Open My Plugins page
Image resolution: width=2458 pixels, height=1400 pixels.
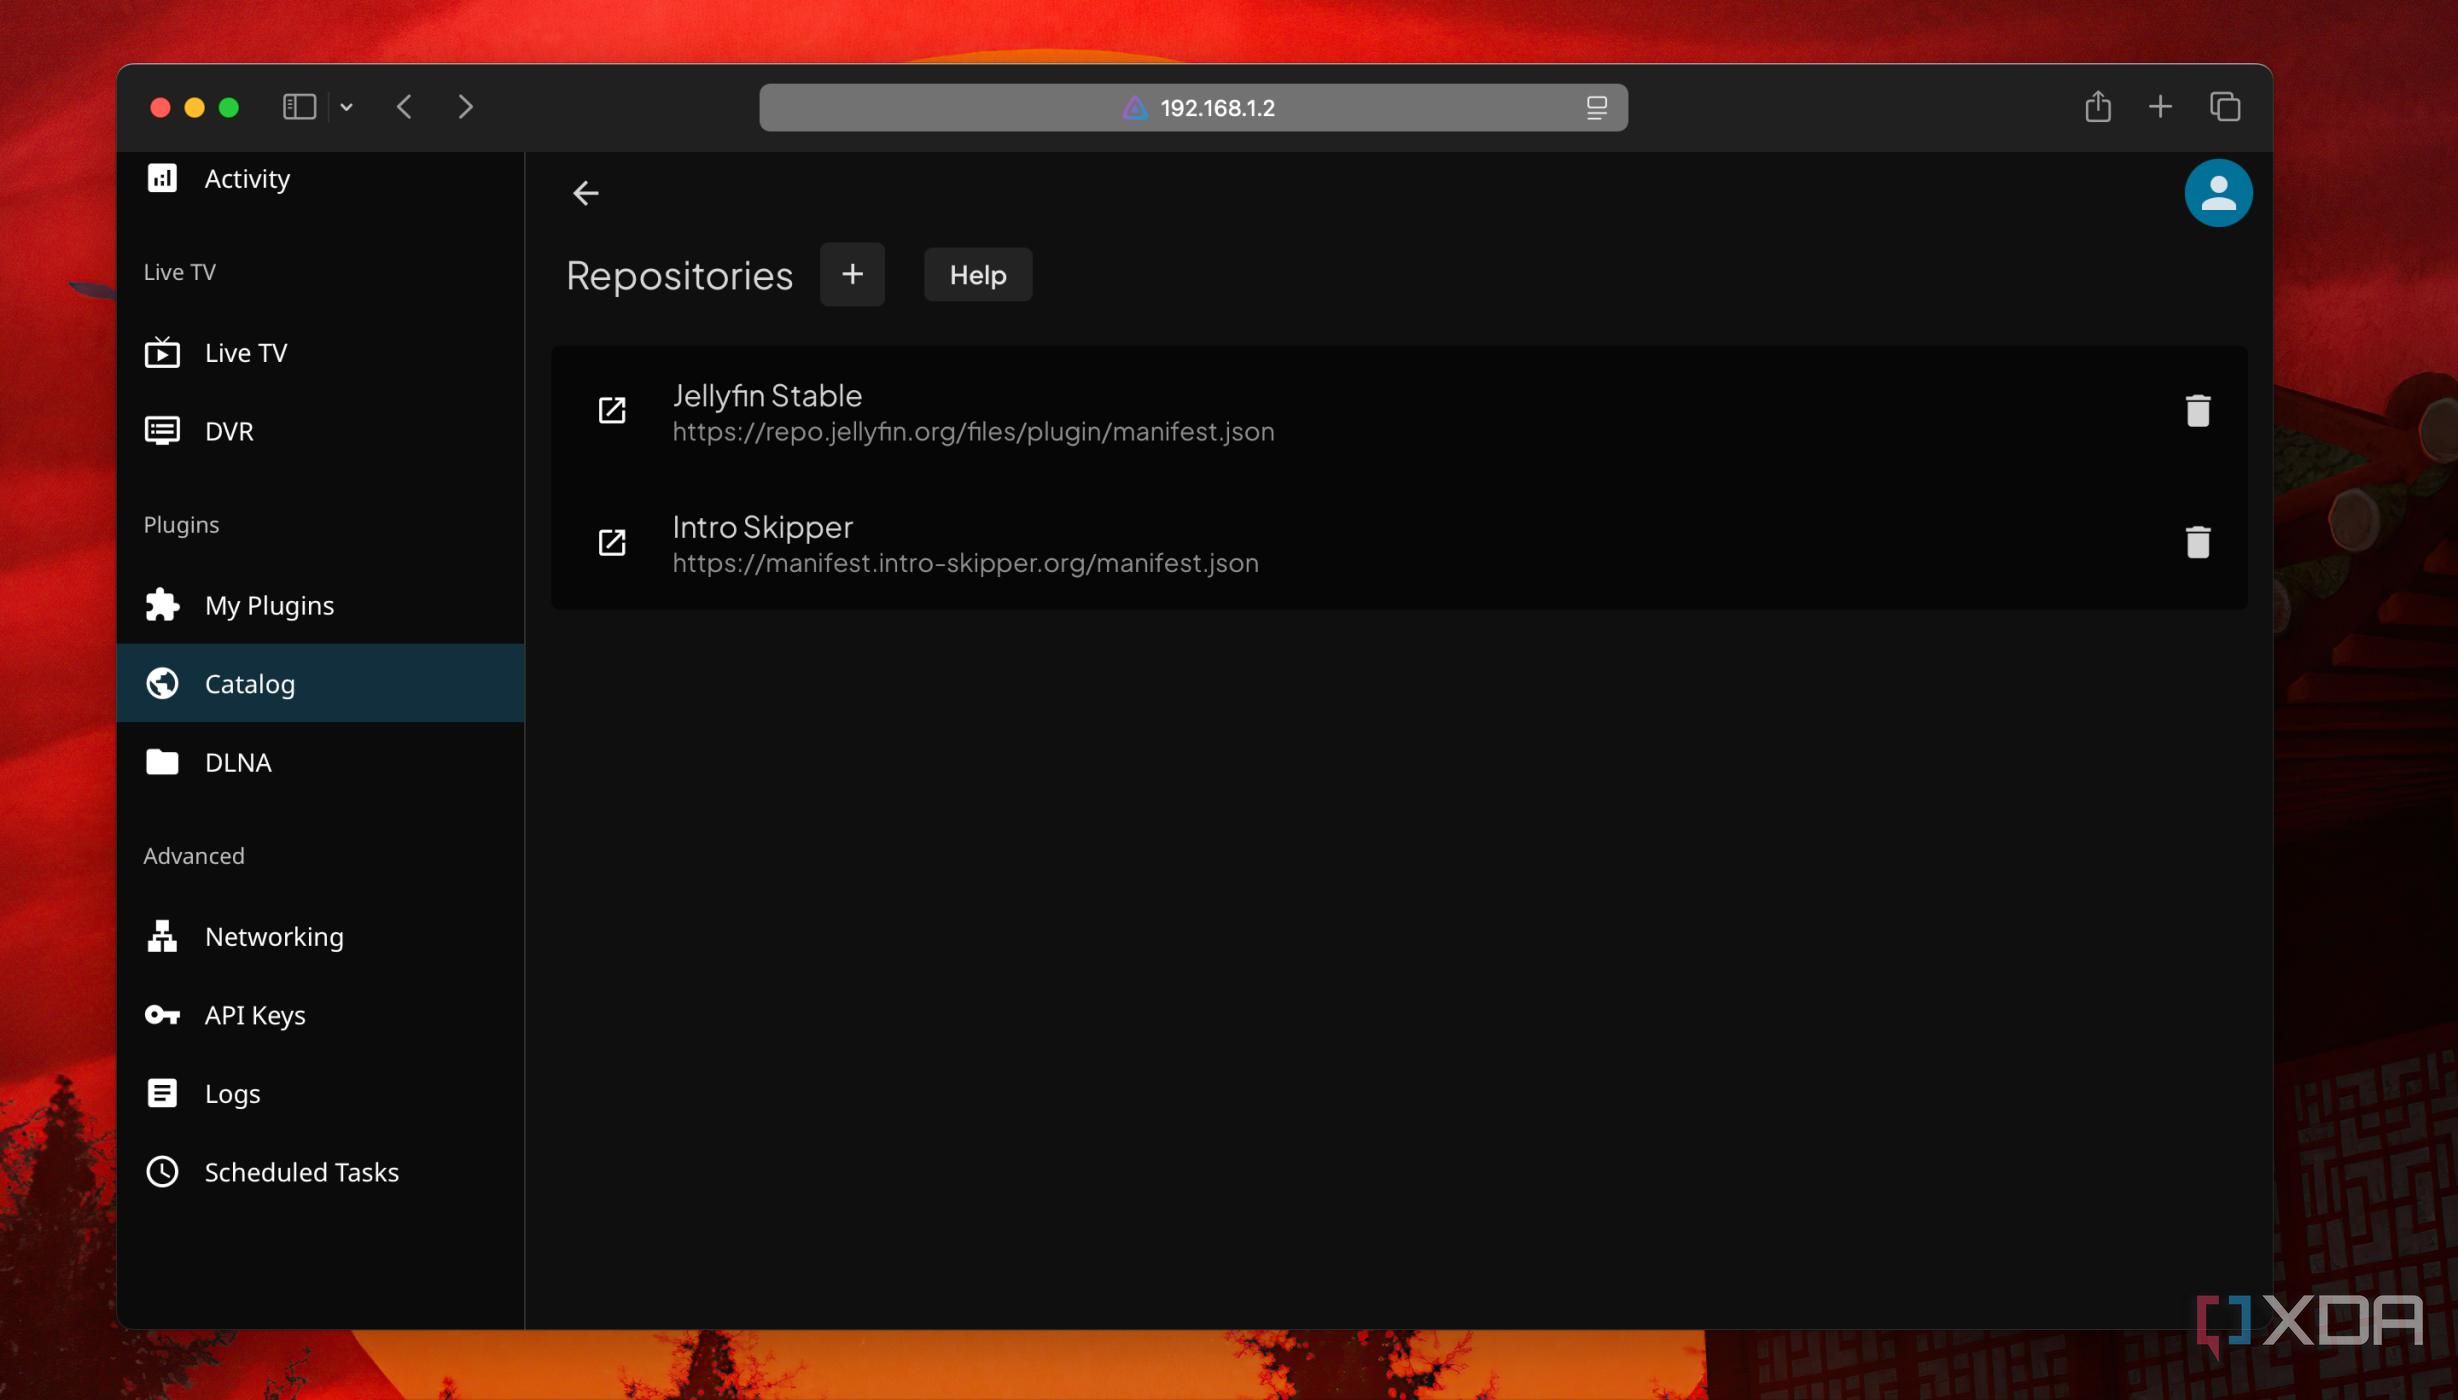click(320, 605)
